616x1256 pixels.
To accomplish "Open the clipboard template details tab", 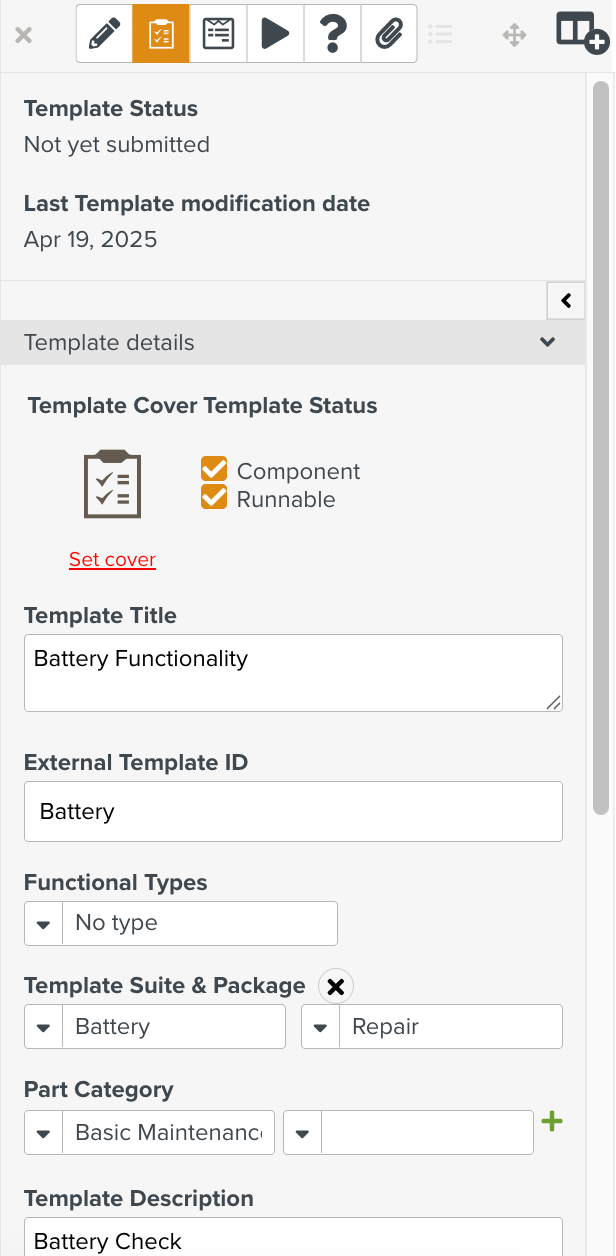I will tap(161, 34).
